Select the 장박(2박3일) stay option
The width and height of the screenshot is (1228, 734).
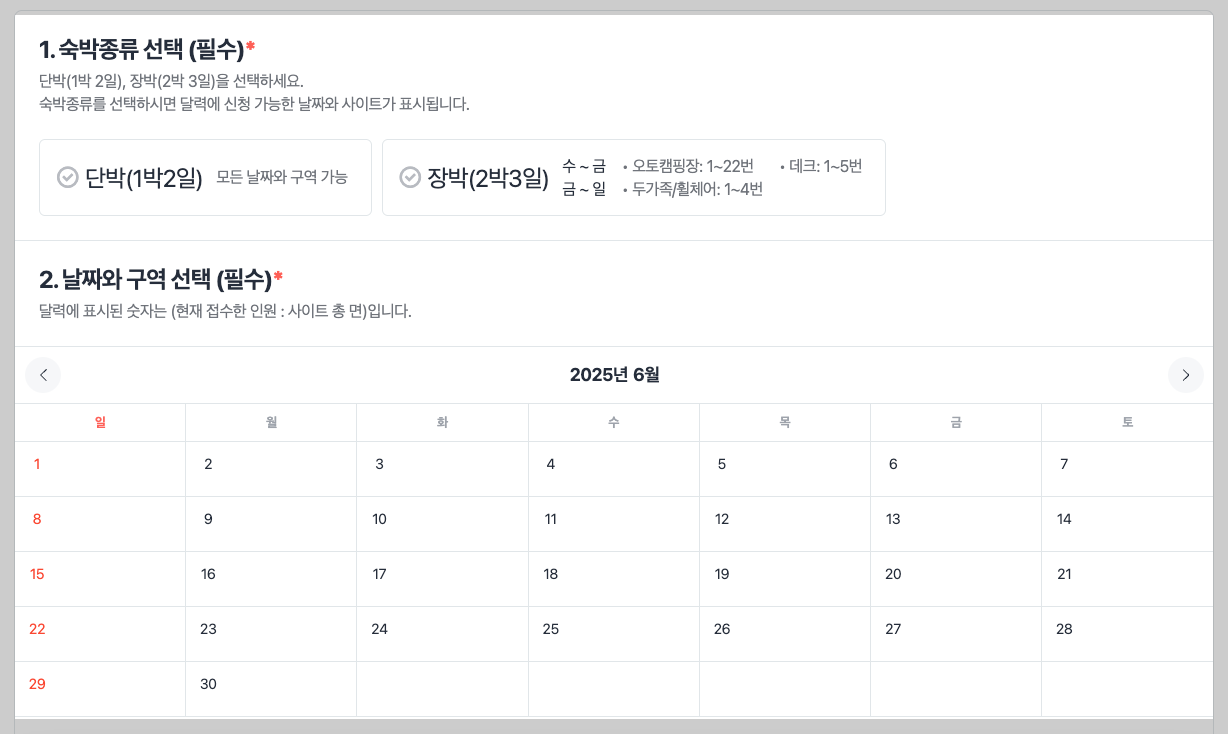click(634, 177)
